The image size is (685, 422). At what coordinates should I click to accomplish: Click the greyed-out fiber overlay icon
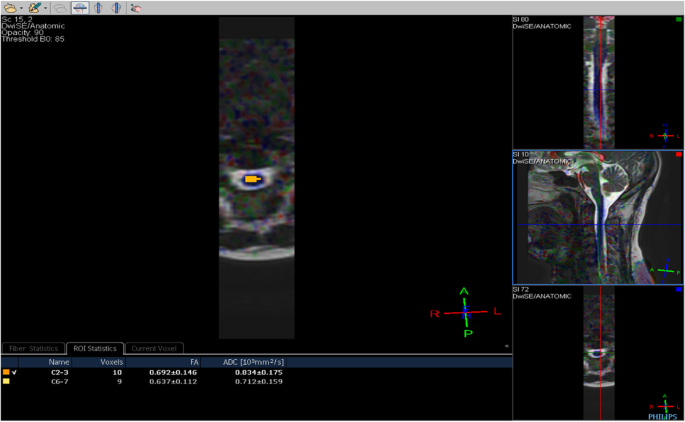60,7
